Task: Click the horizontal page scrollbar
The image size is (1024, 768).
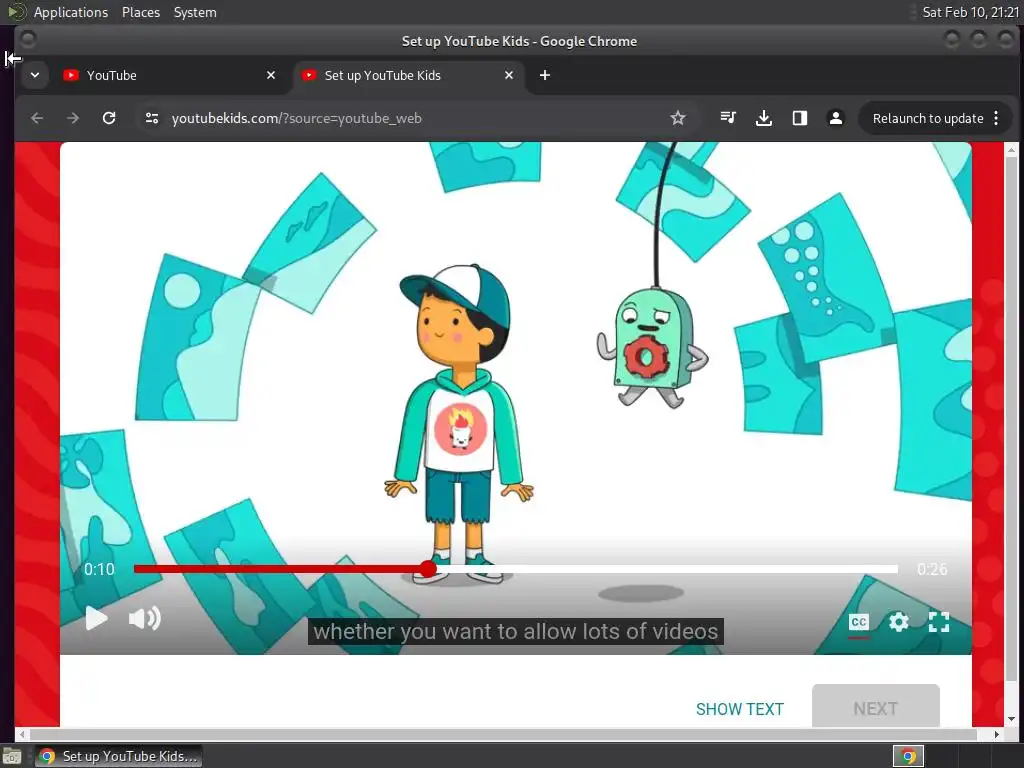Action: click(503, 734)
